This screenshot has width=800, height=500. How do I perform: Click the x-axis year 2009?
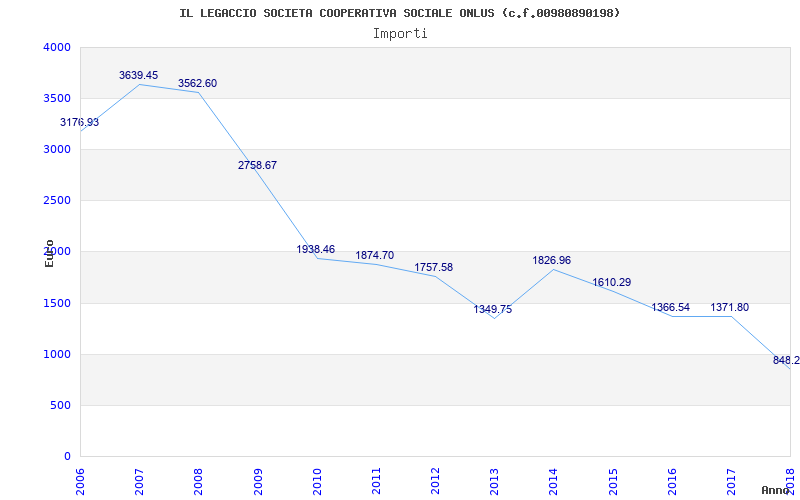[x=258, y=483]
